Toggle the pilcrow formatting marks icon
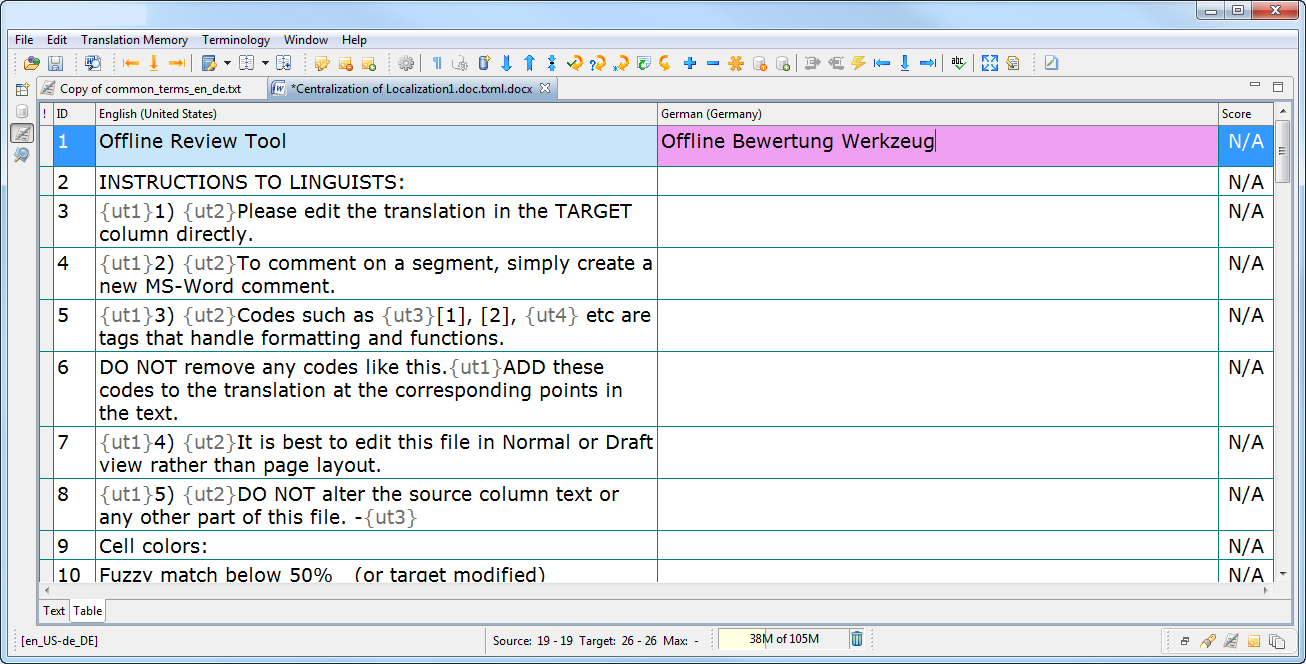This screenshot has width=1306, height=664. click(437, 63)
